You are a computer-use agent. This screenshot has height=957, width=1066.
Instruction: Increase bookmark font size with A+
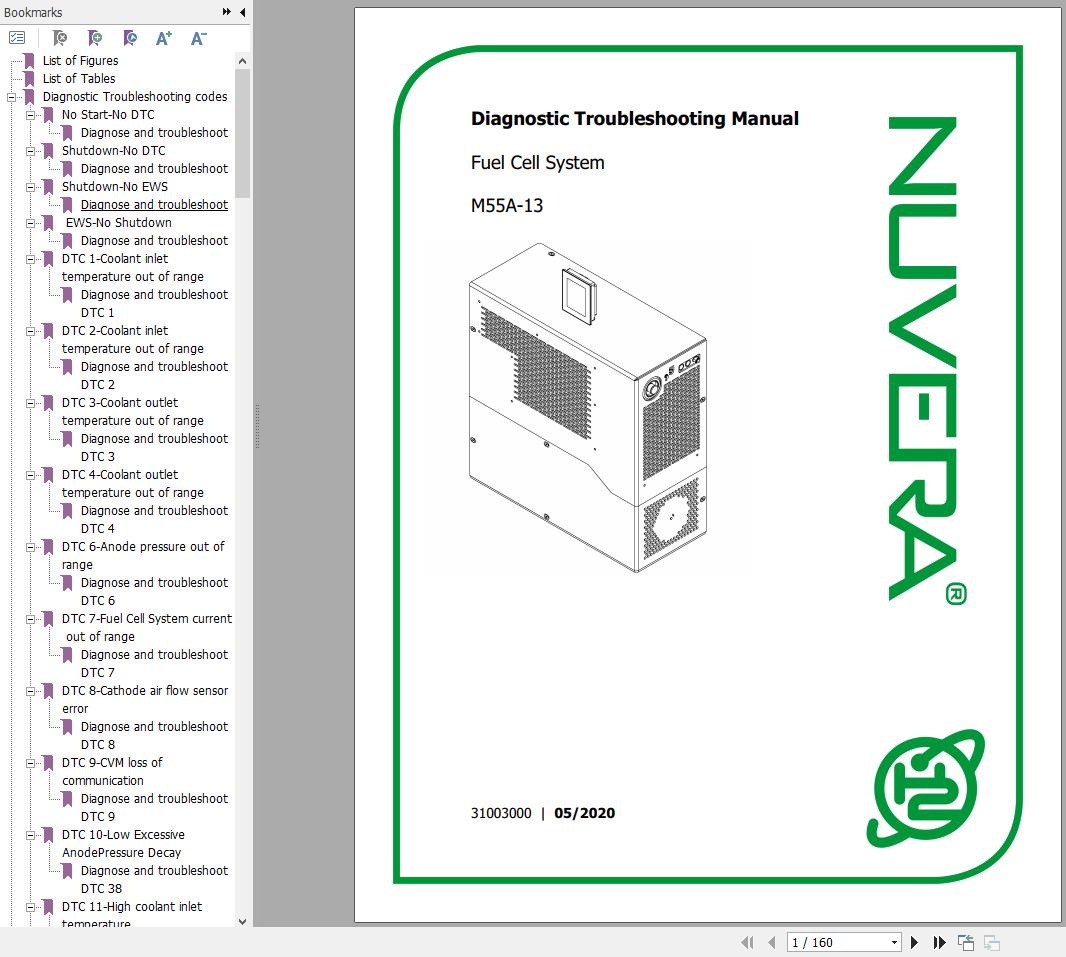tap(164, 38)
